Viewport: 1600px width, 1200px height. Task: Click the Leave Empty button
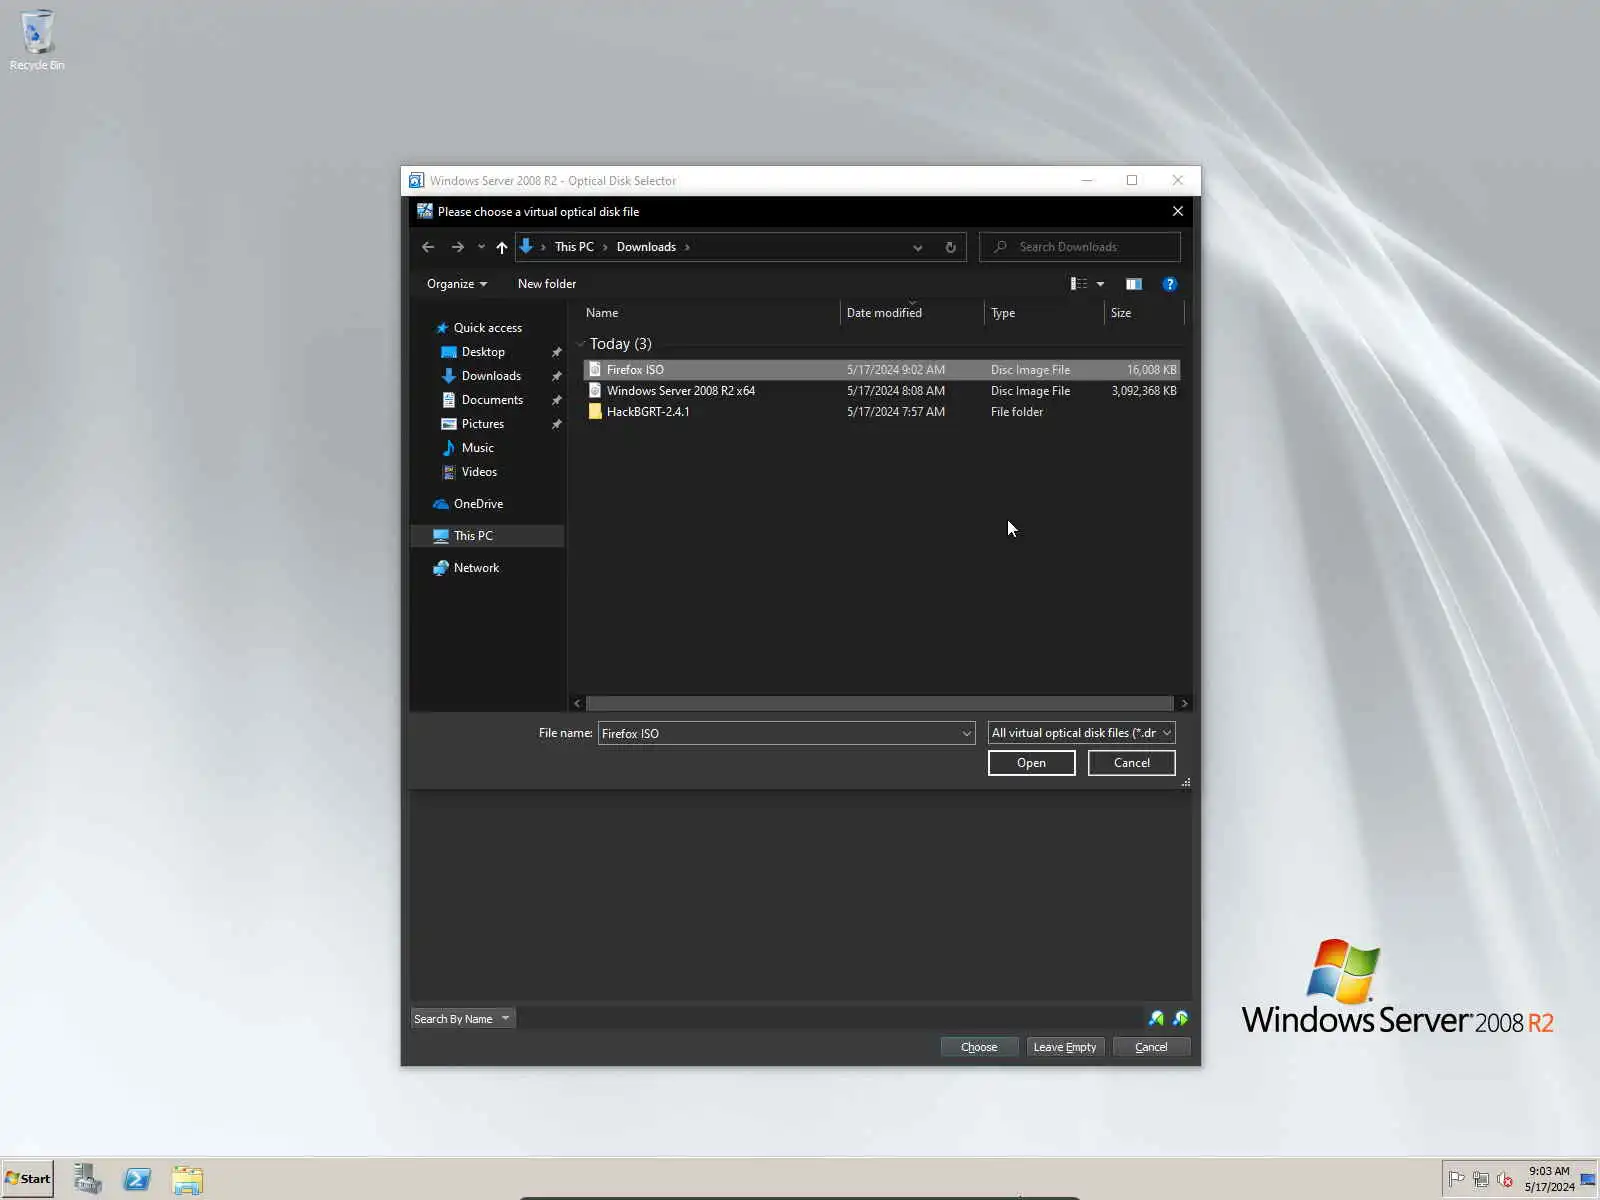click(1065, 1047)
